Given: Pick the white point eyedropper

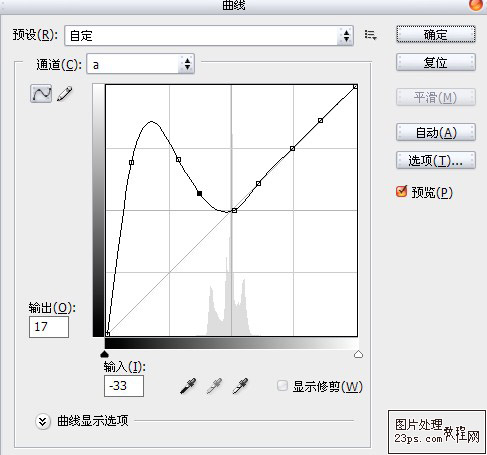Looking at the screenshot, I should coord(240,386).
